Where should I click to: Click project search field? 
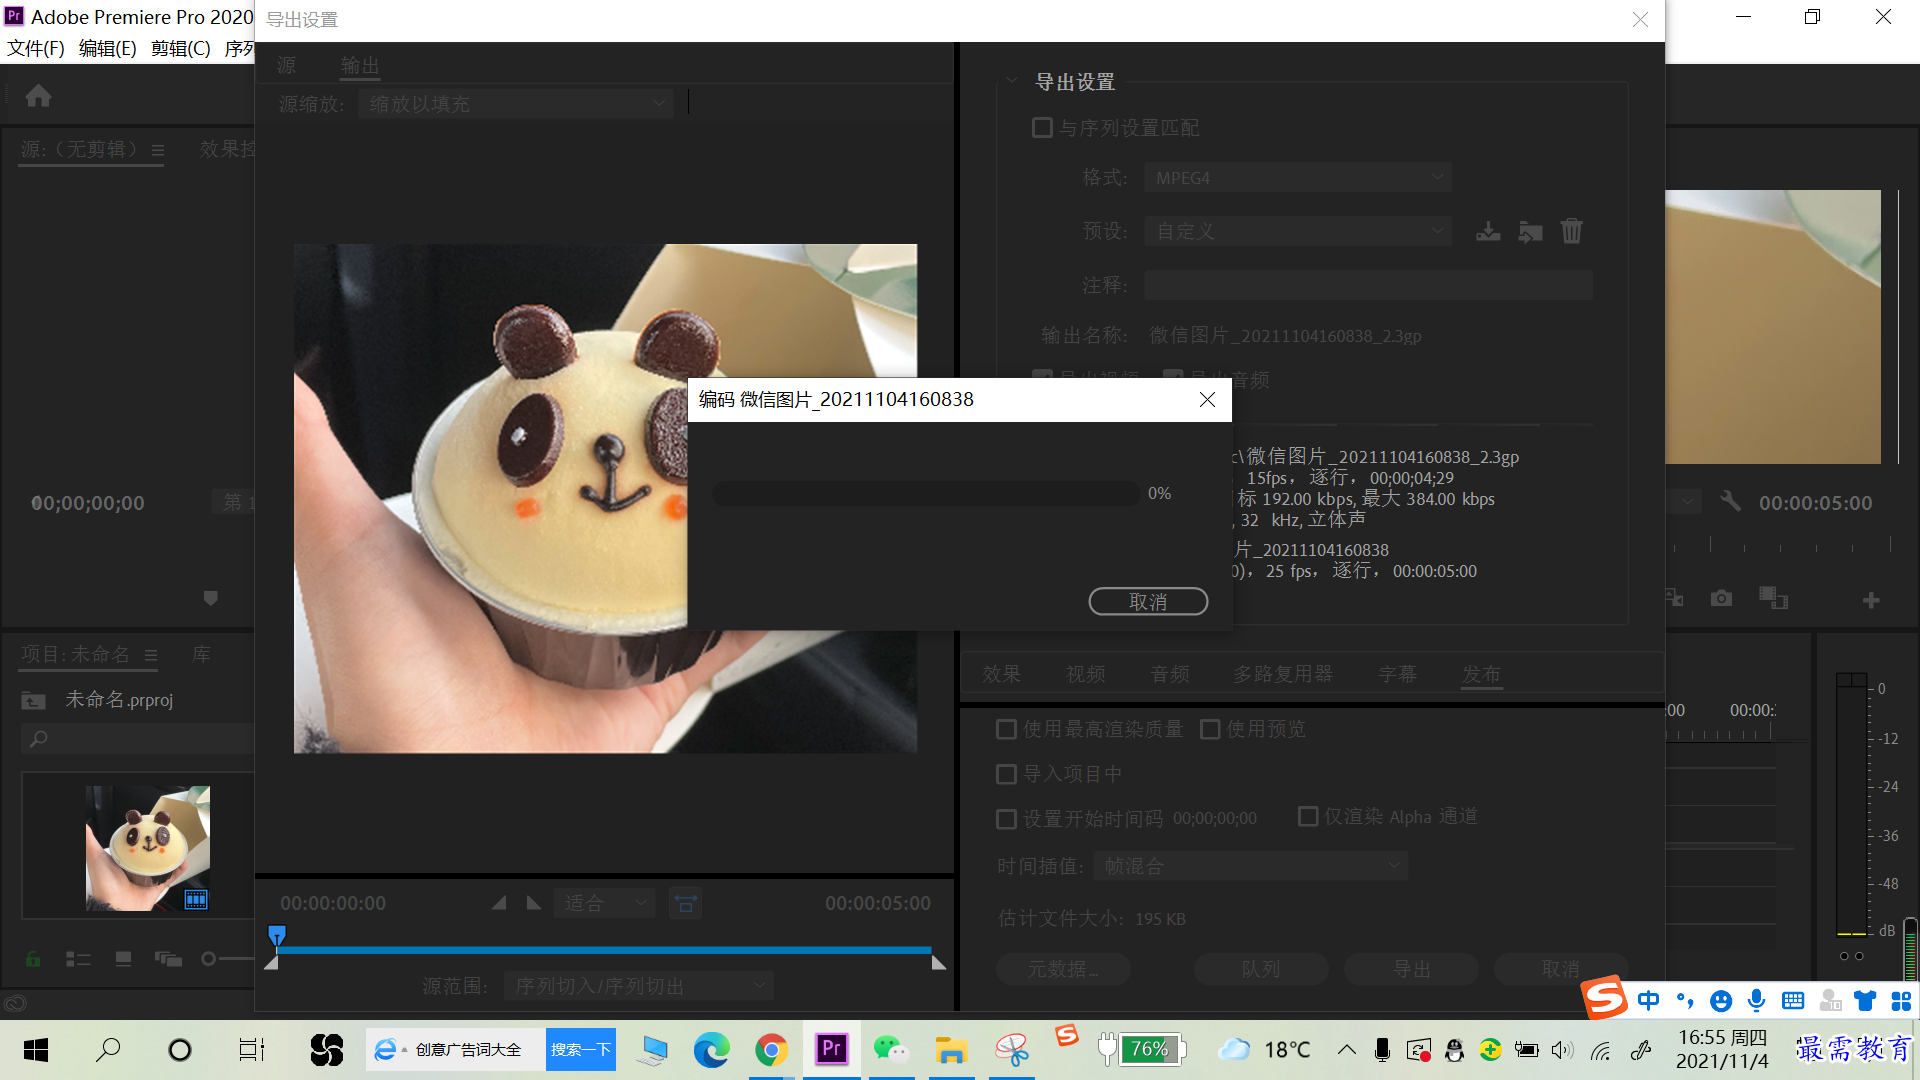tap(138, 739)
